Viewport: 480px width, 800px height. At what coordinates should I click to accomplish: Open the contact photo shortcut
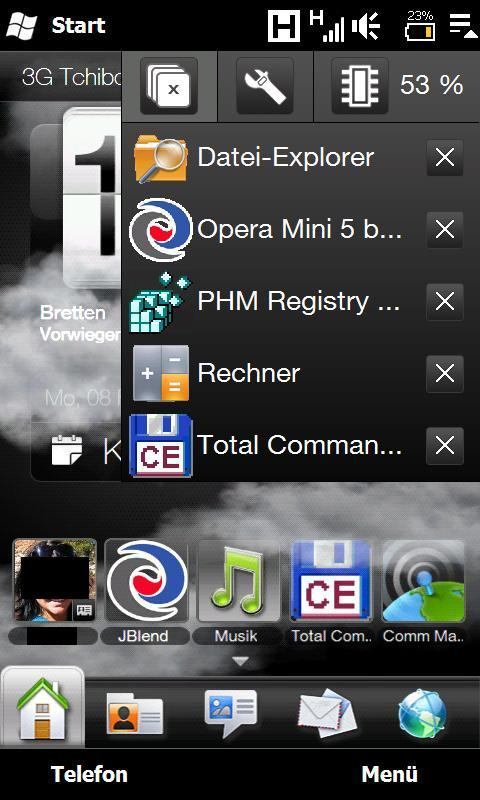[55, 581]
